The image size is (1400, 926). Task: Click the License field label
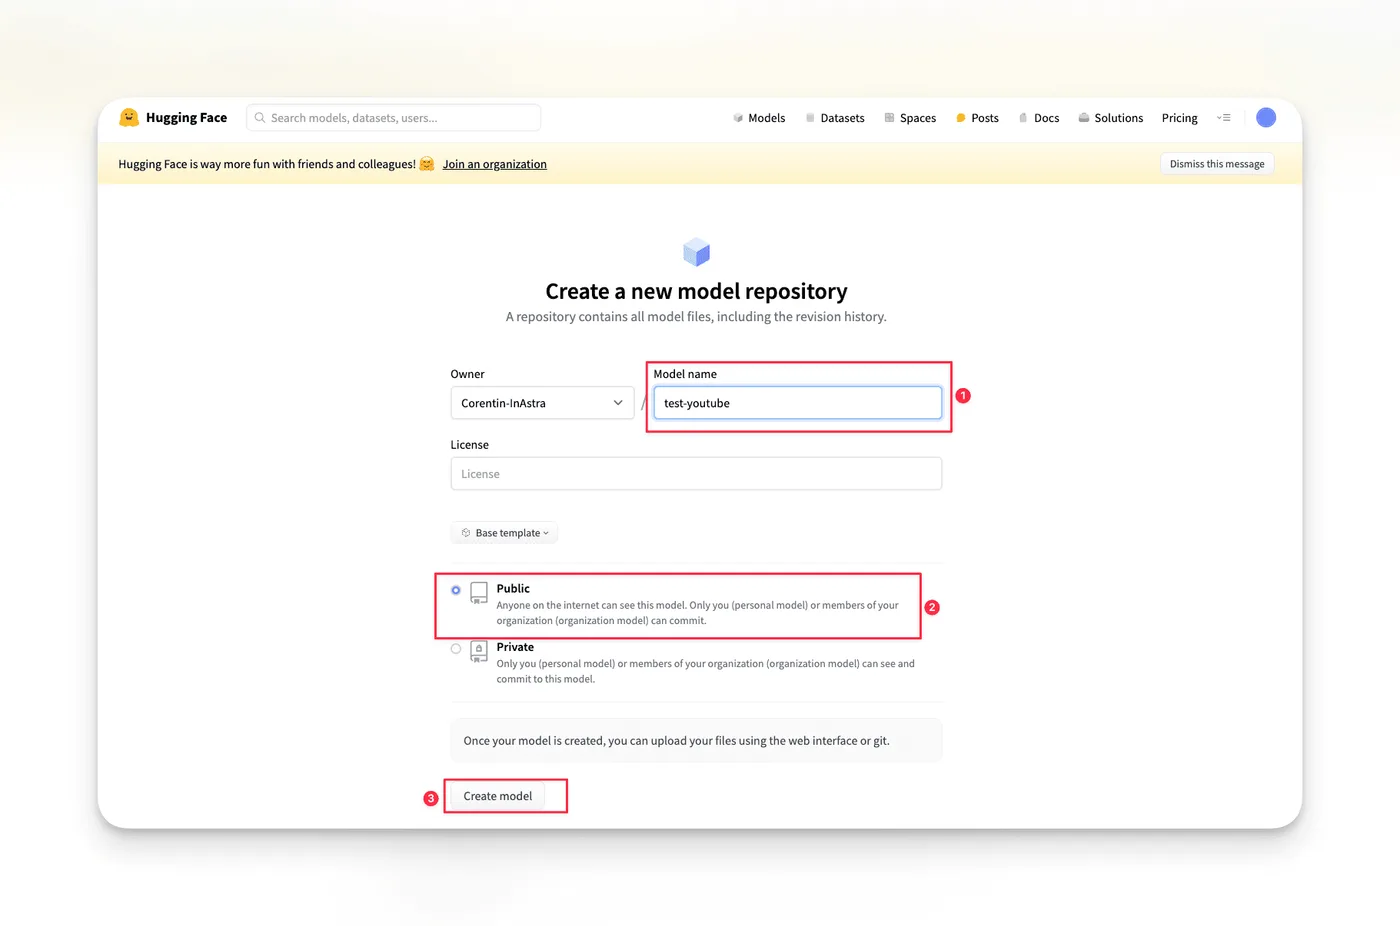click(x=470, y=445)
